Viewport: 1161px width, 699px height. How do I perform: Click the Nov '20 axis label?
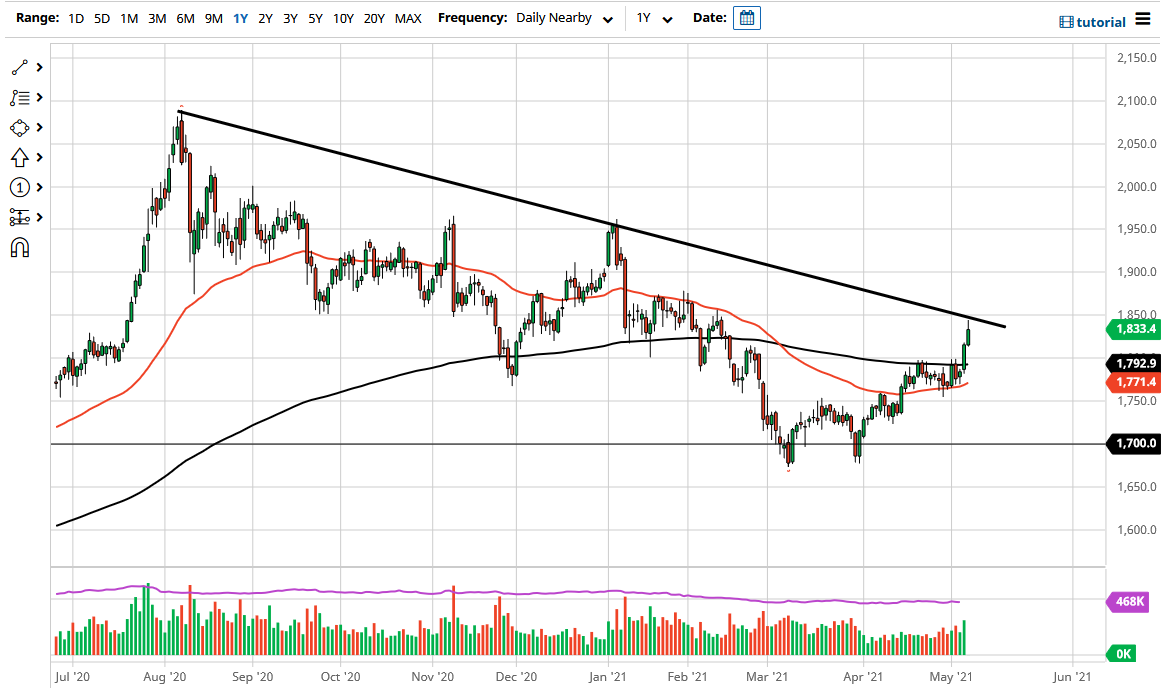coord(432,677)
